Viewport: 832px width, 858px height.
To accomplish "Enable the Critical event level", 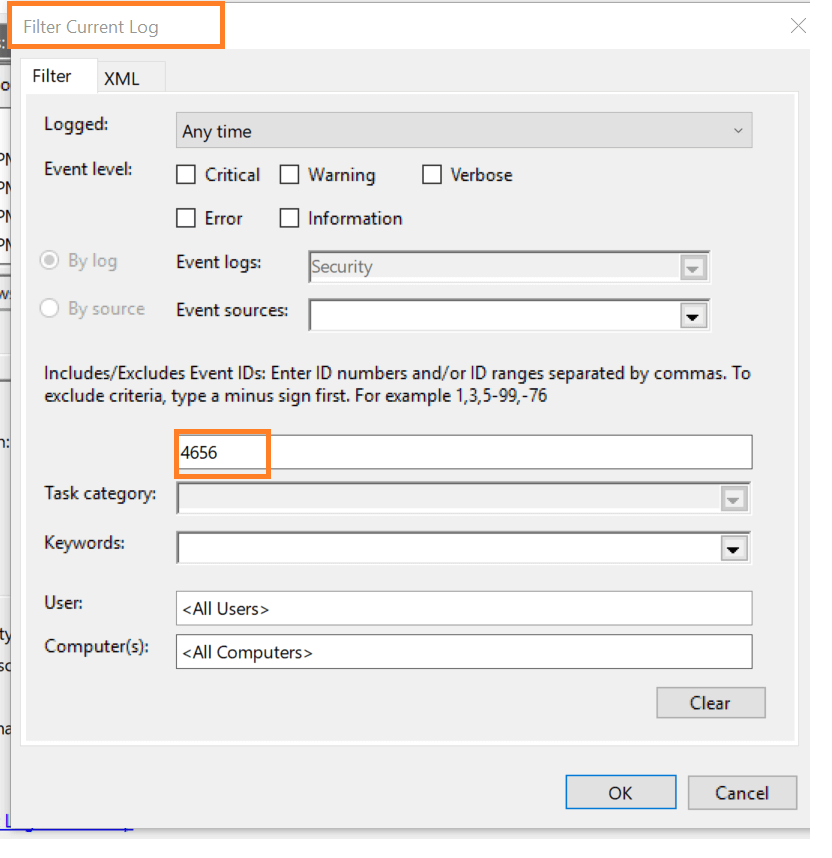I will (185, 174).
